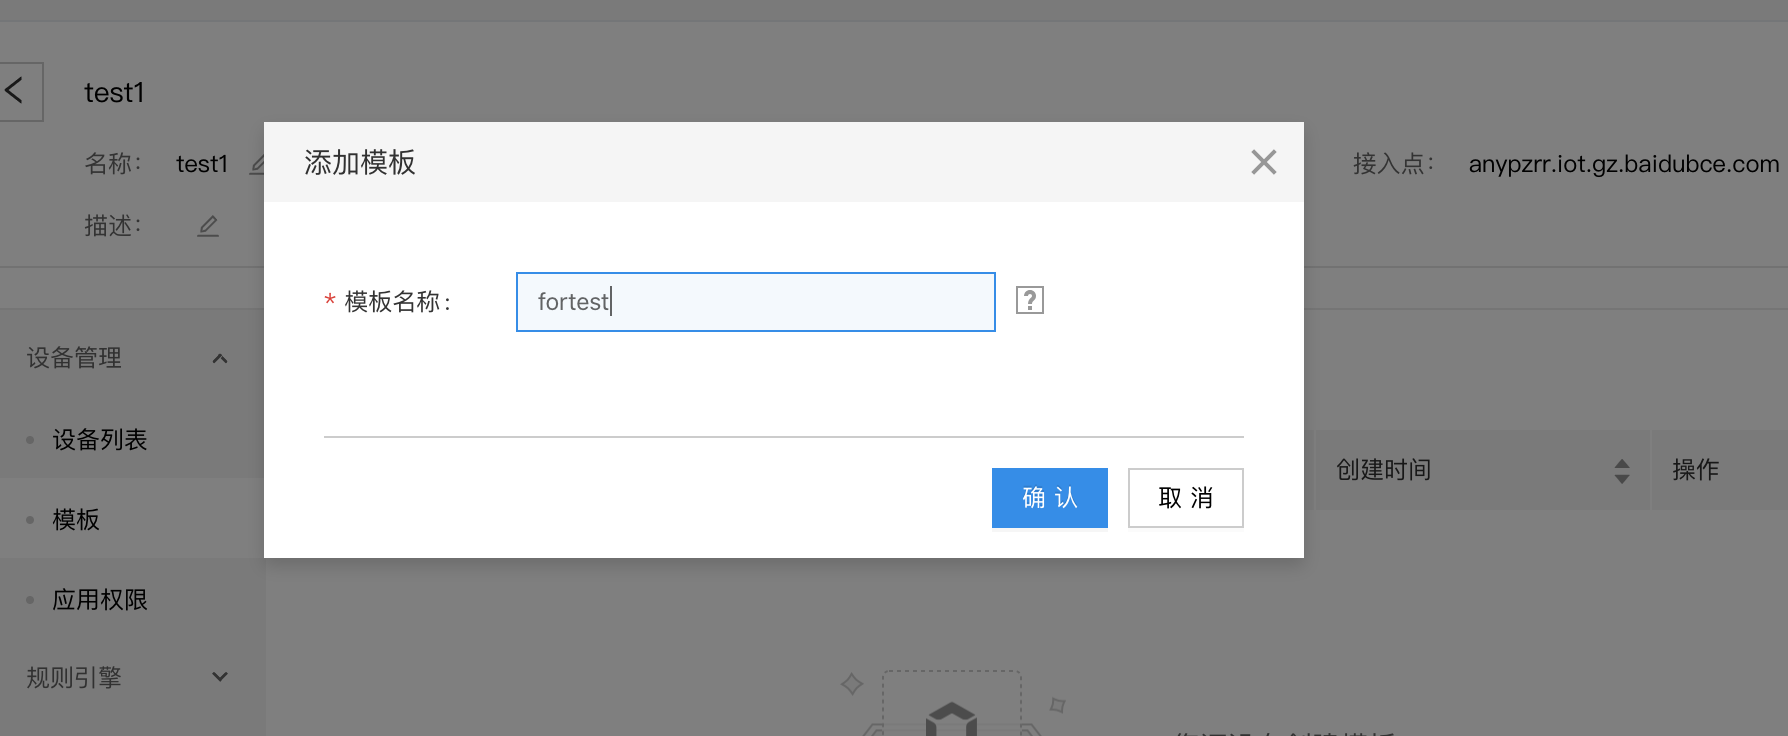Viewport: 1788px width, 736px height.
Task: Click the empty-state box illustration
Action: pyautogui.click(x=952, y=704)
